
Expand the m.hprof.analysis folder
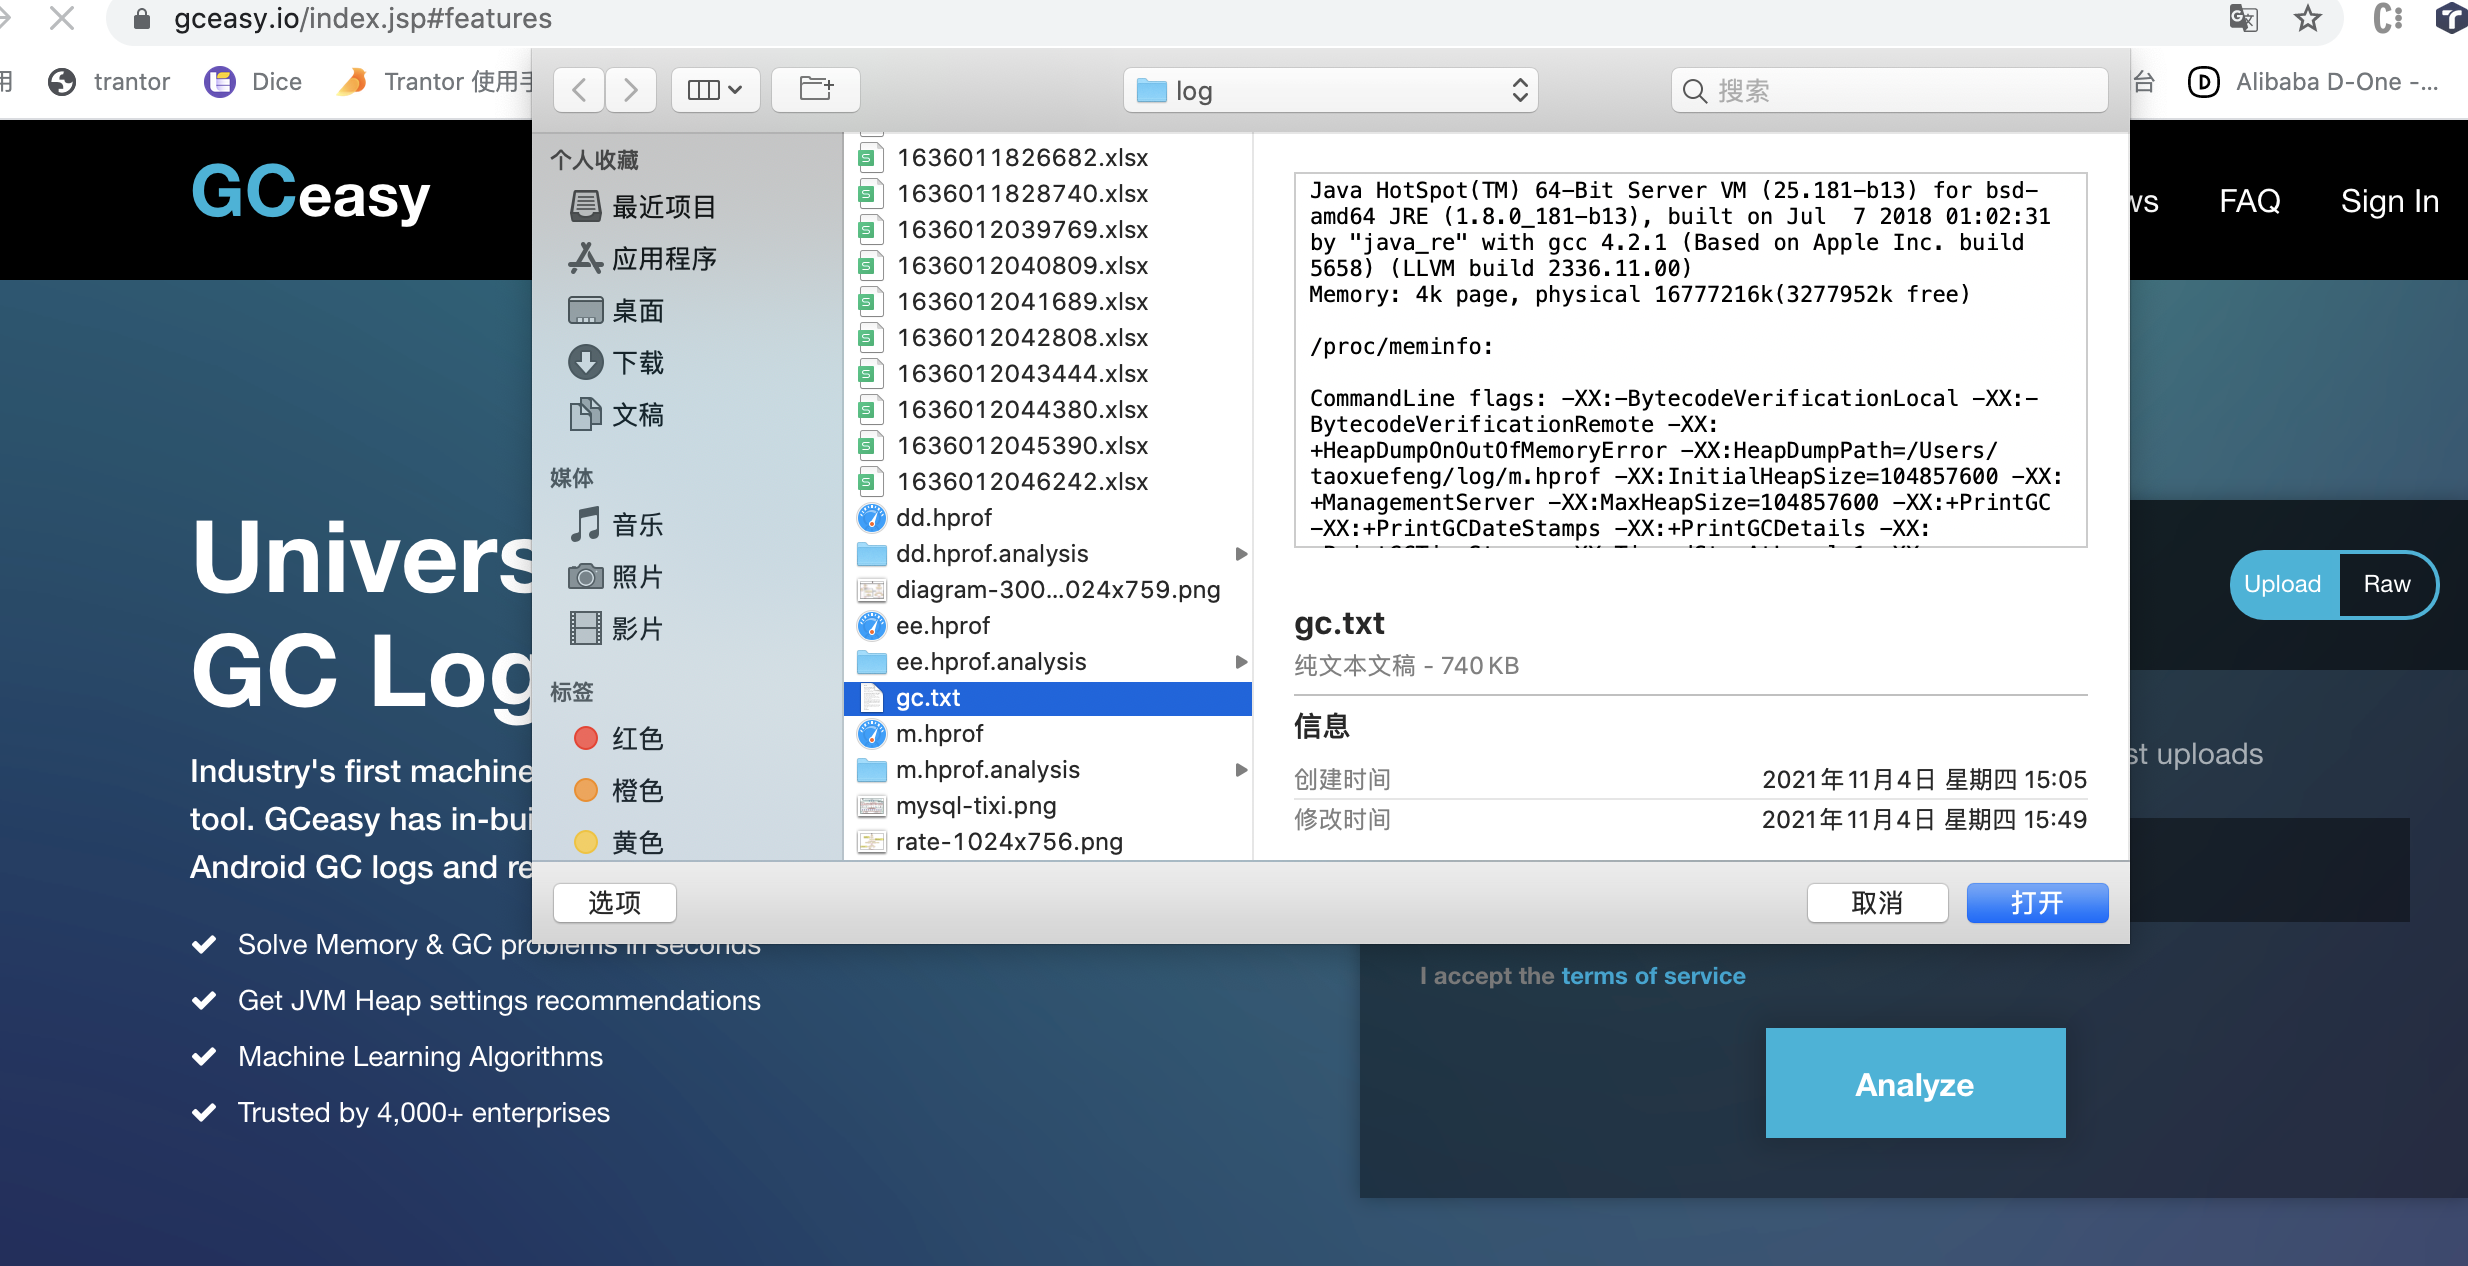pyautogui.click(x=1240, y=769)
